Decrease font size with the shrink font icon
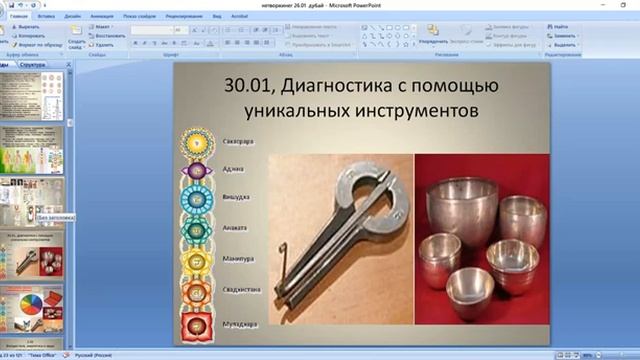 pyautogui.click(x=204, y=30)
